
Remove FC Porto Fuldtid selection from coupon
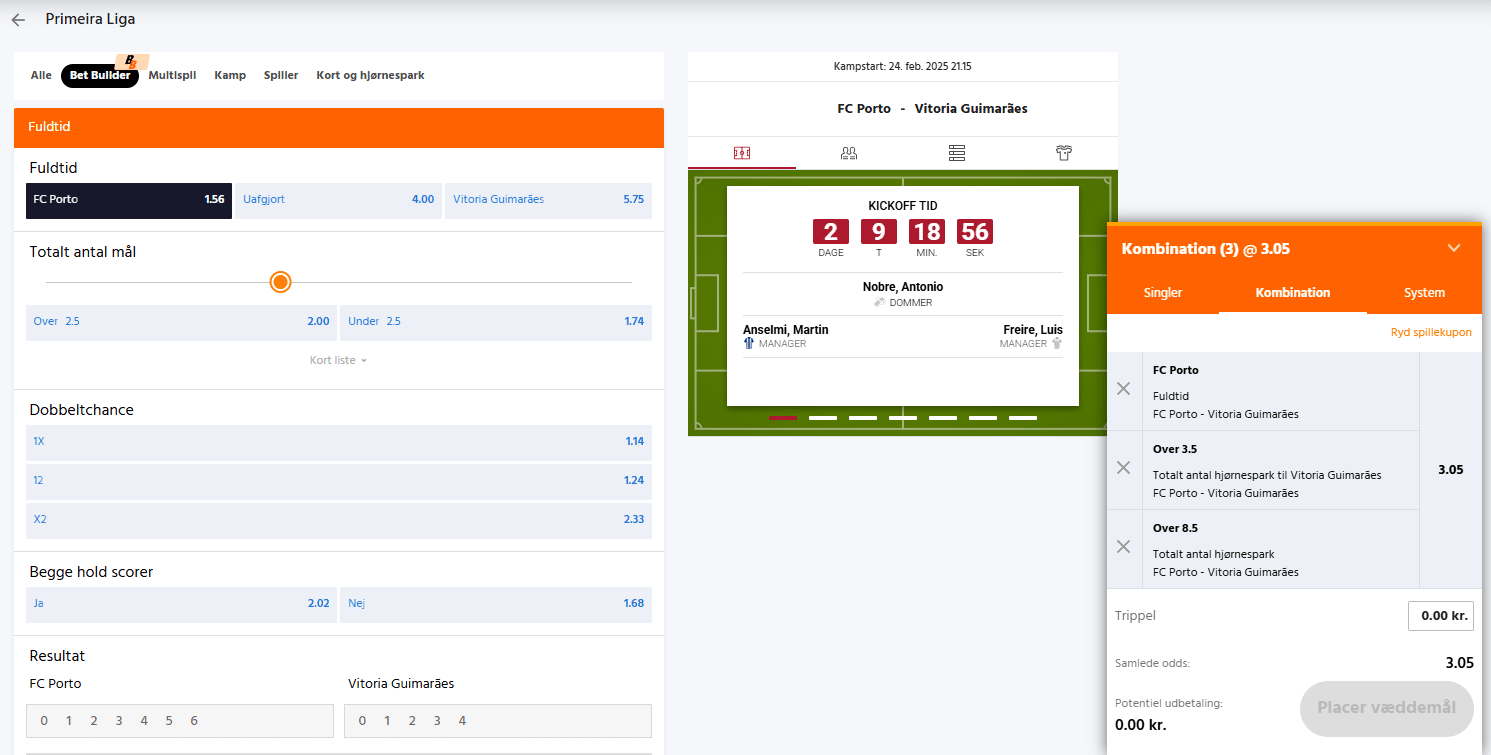pyautogui.click(x=1123, y=389)
